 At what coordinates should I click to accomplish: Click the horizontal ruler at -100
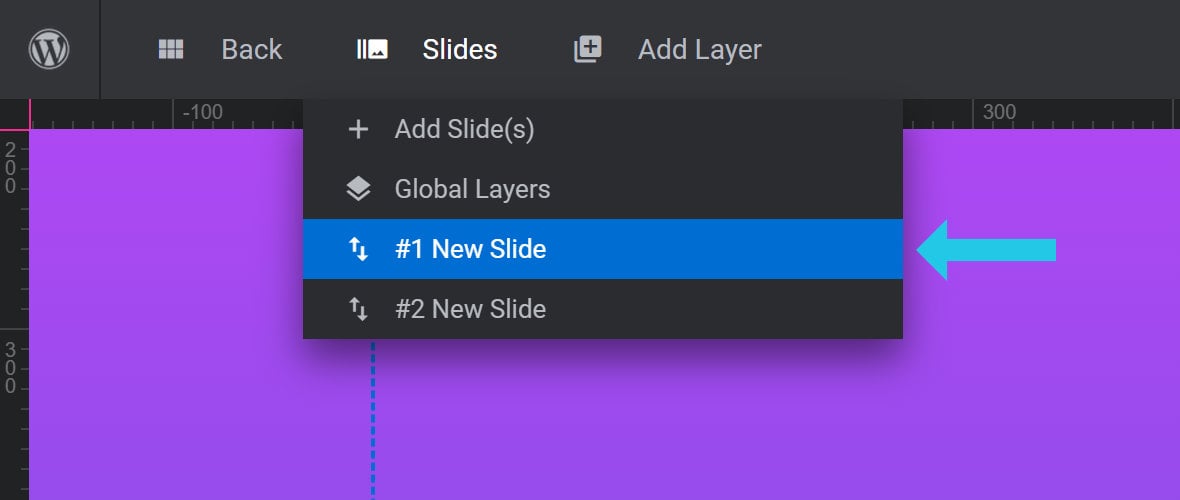[202, 113]
